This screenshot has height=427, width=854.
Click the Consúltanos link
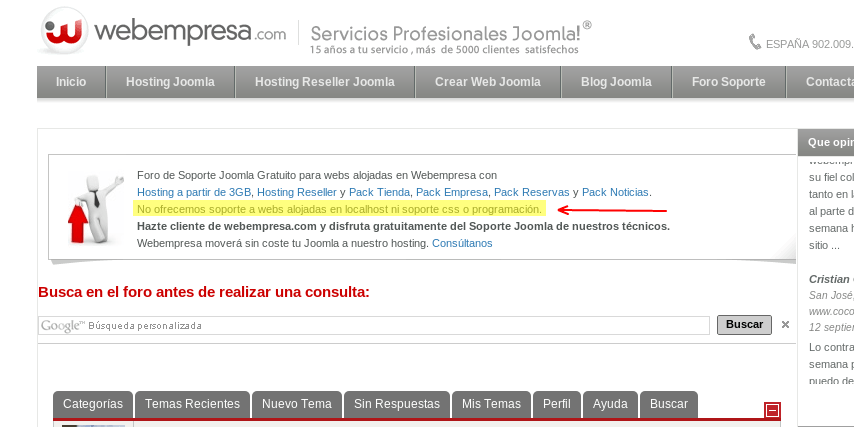[462, 243]
